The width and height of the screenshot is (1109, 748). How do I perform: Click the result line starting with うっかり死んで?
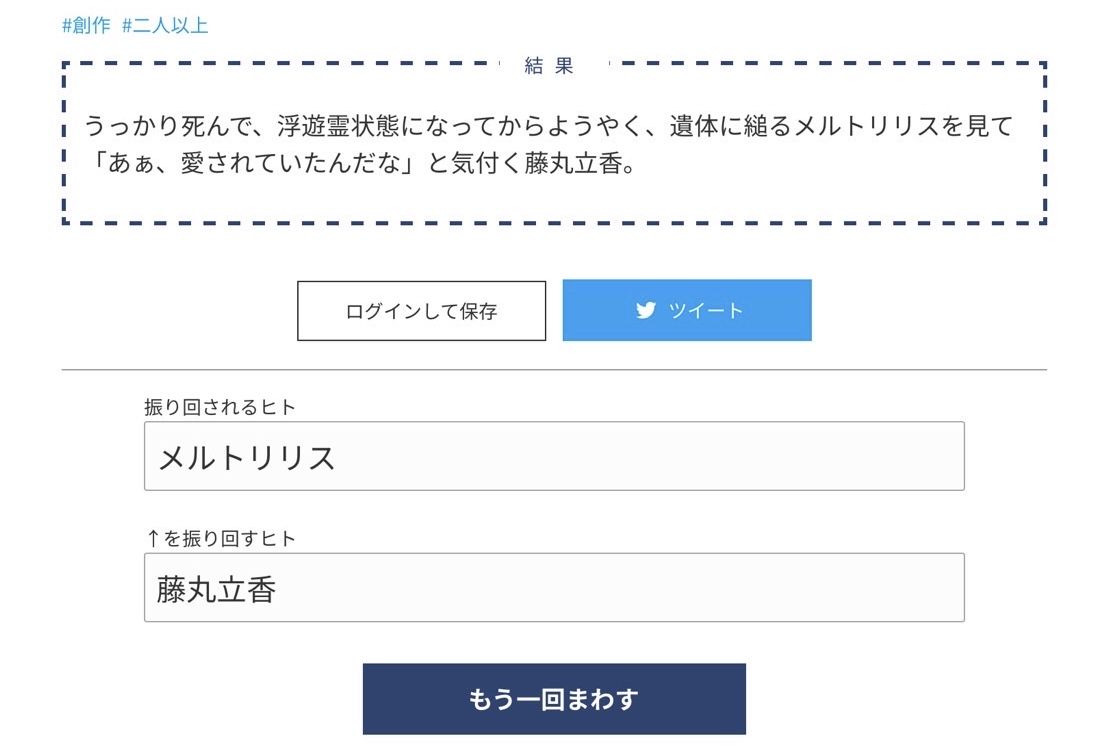[x=549, y=126]
